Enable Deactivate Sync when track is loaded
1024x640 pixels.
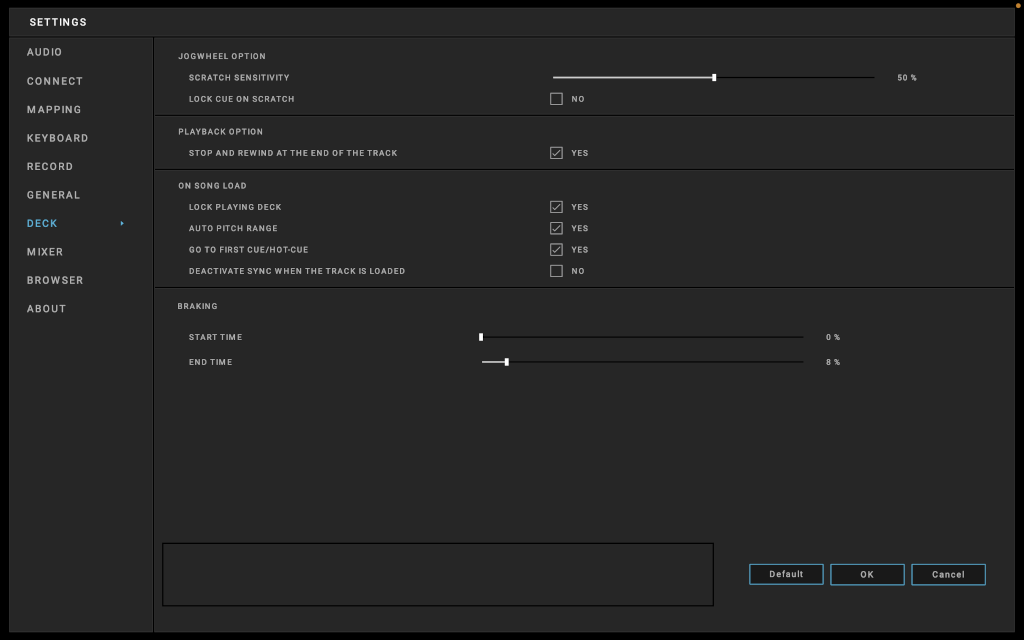556,271
